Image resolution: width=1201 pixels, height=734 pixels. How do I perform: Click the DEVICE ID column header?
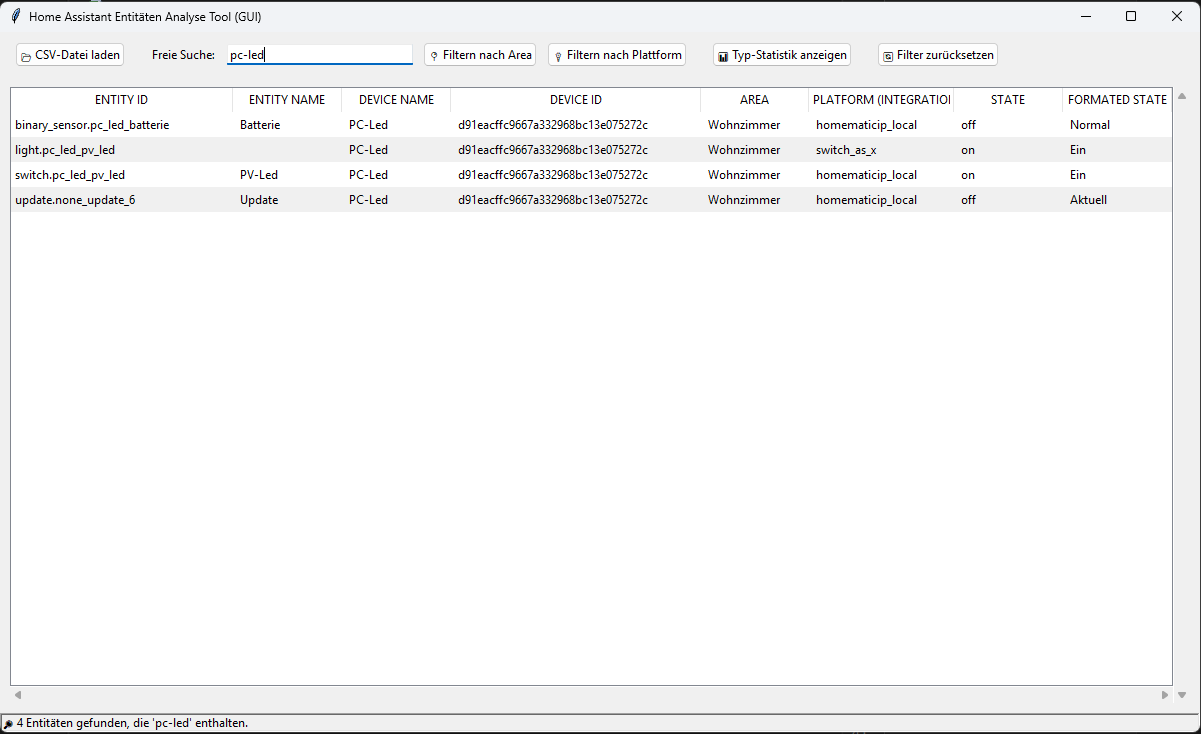[x=575, y=100]
